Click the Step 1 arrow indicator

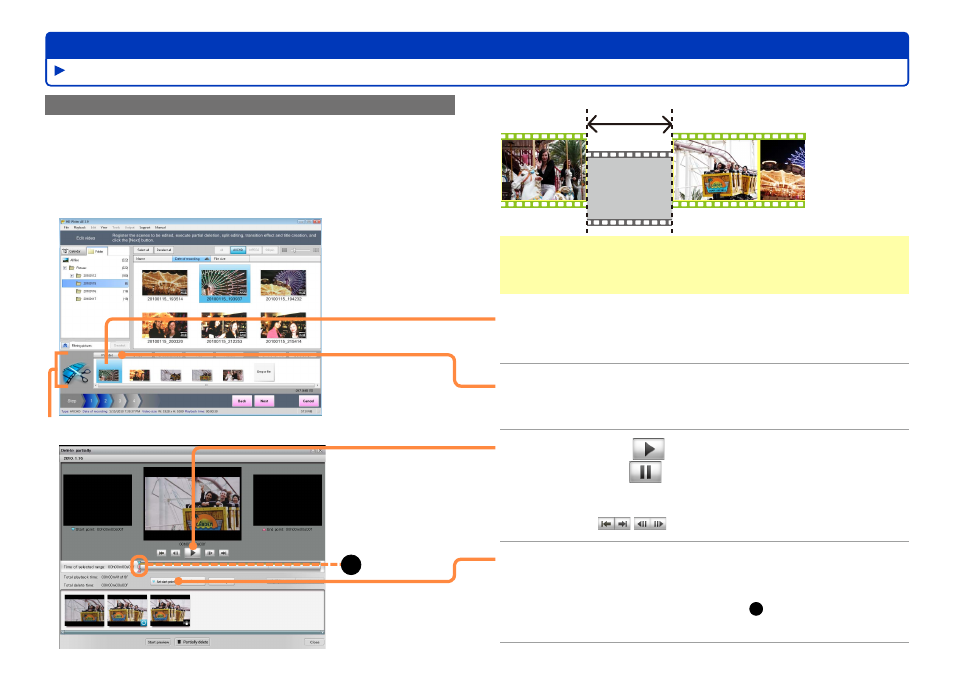point(91,401)
